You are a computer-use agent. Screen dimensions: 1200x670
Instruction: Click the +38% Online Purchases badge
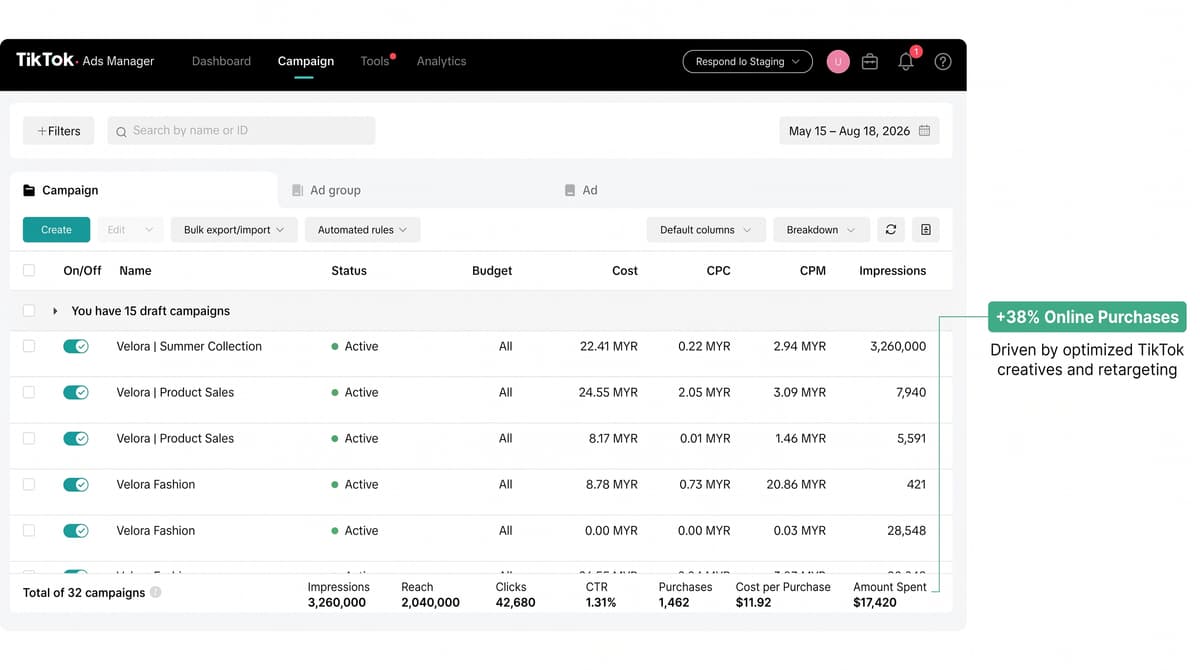pyautogui.click(x=1087, y=317)
